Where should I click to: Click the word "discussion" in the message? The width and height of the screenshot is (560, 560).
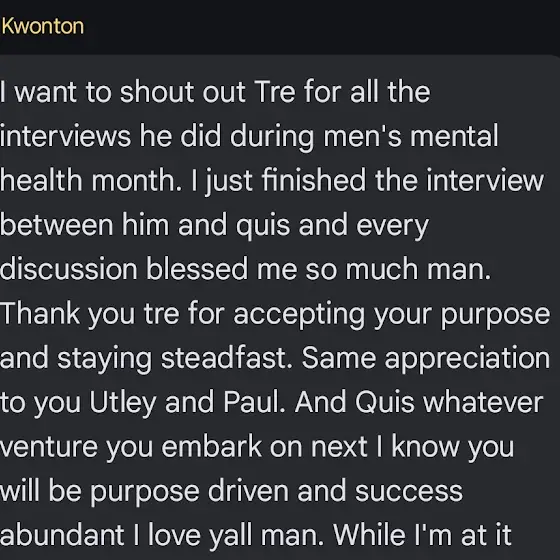pyautogui.click(x=69, y=269)
